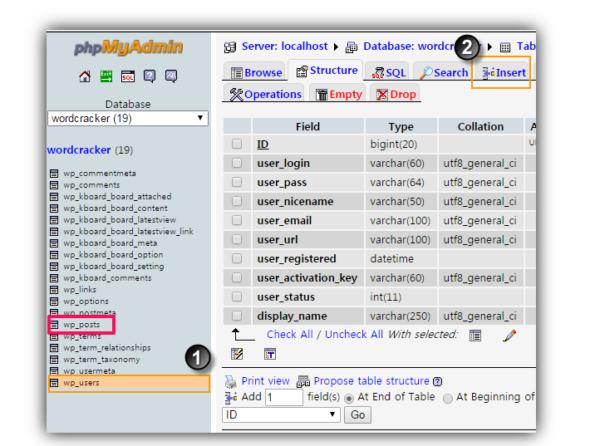The image size is (600, 446).
Task: Click the table icon beside wp_links
Action: (54, 290)
